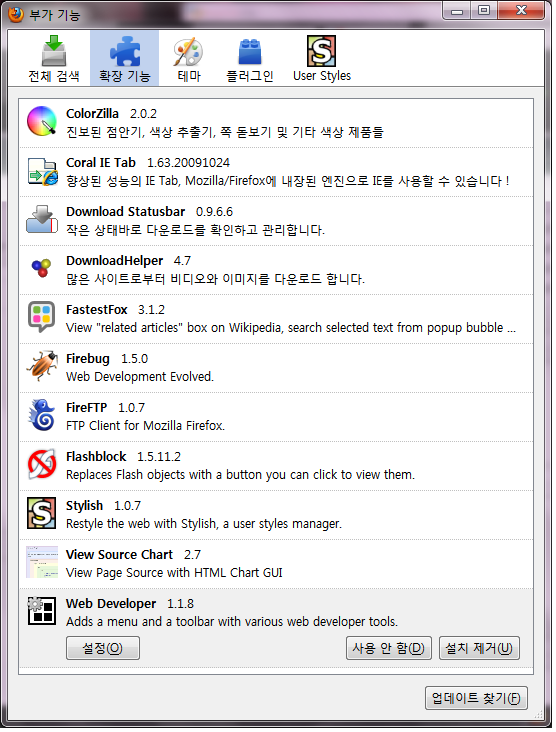Click the Flashblock prohibited icon
This screenshot has height=732, width=556.
[x=42, y=464]
